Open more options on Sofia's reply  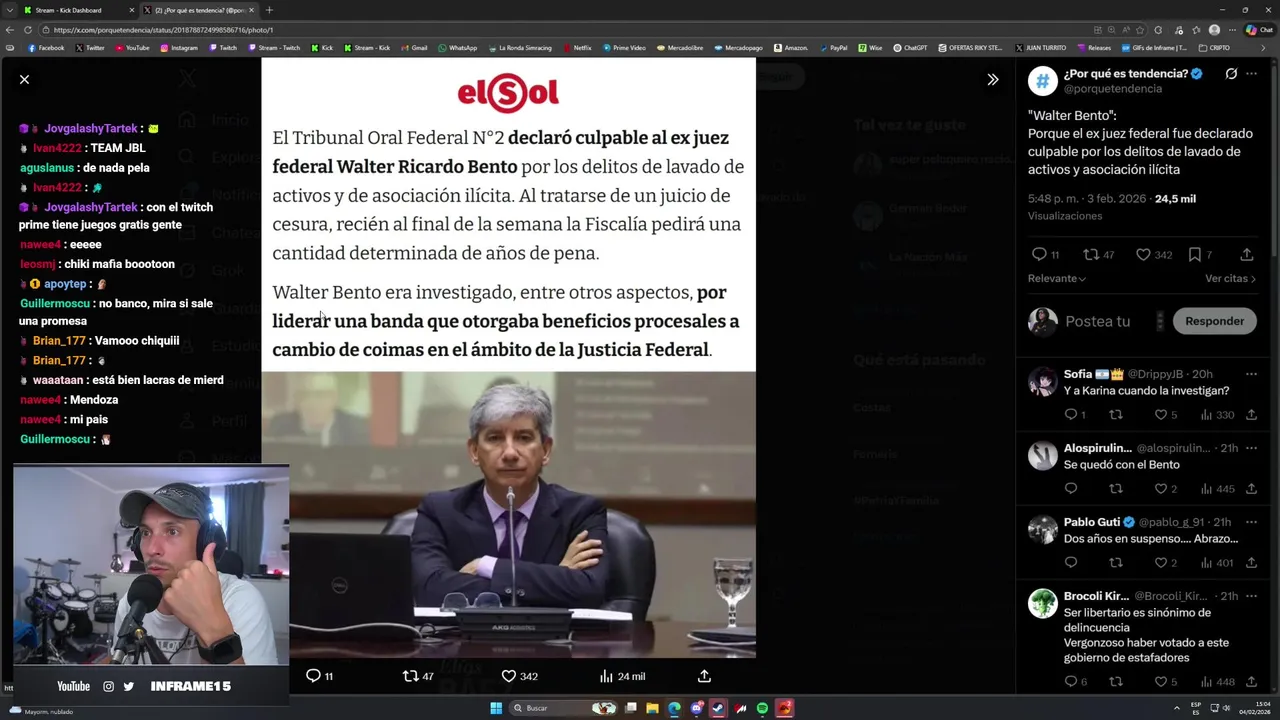tap(1251, 374)
